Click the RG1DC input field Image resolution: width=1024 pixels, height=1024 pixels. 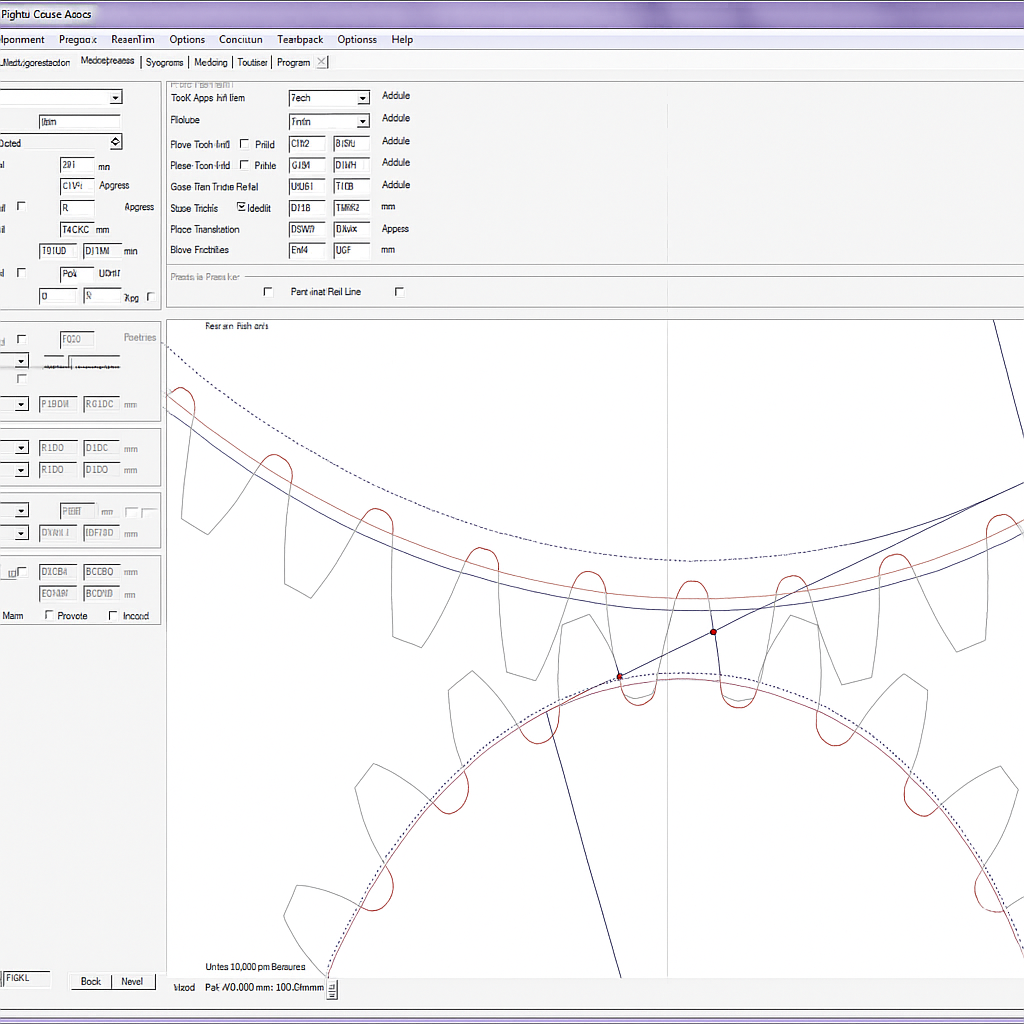(x=101, y=404)
